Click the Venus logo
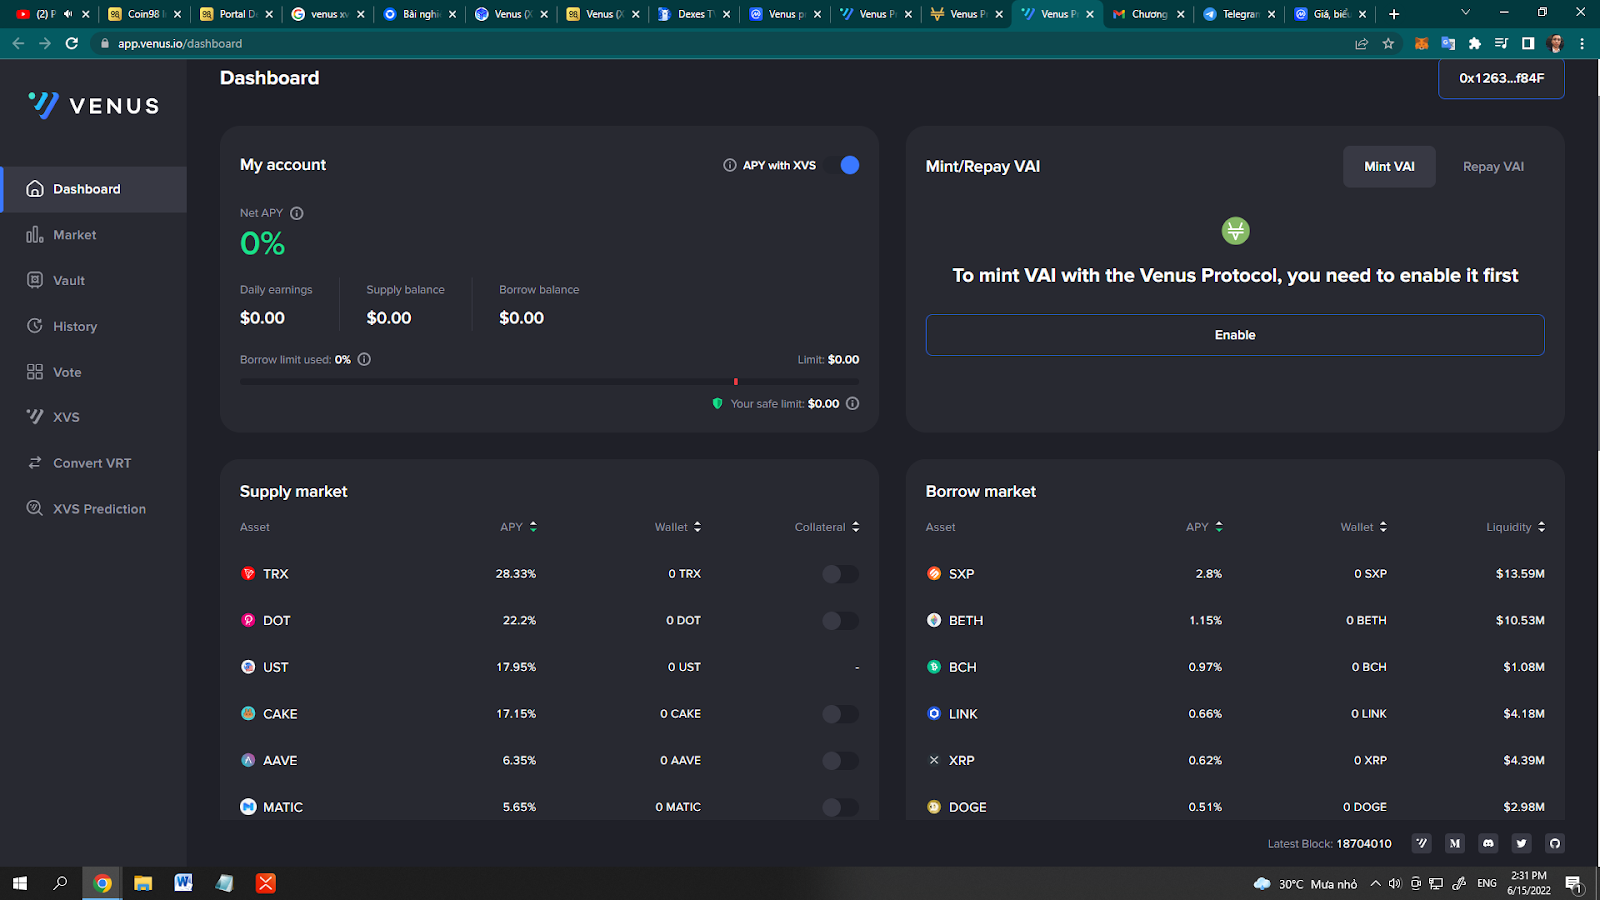Viewport: 1600px width, 900px height. [x=93, y=105]
